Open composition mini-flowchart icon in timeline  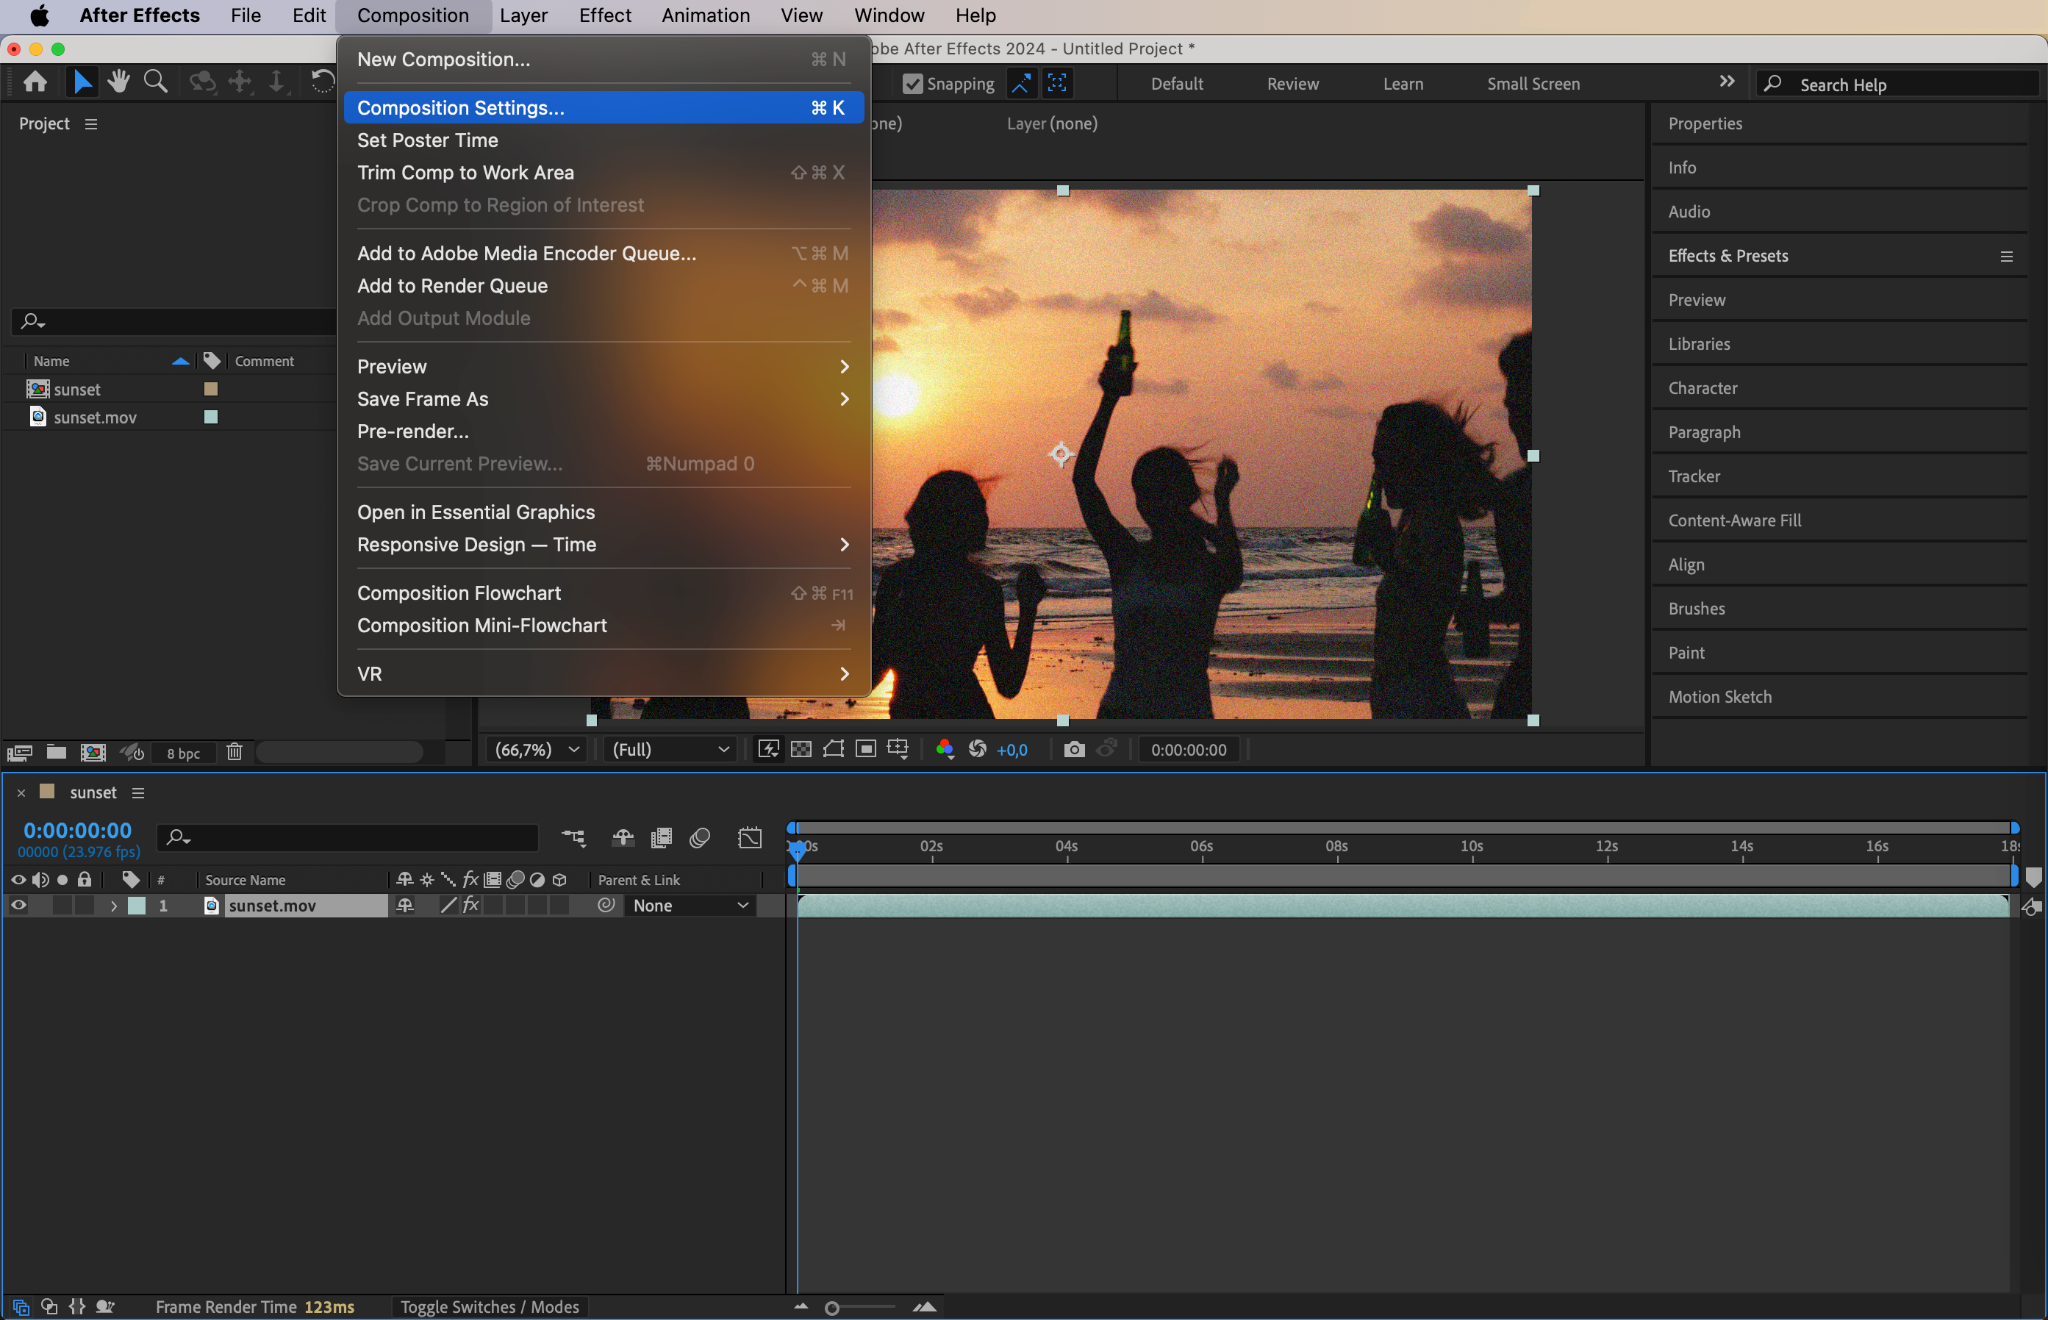(573, 837)
